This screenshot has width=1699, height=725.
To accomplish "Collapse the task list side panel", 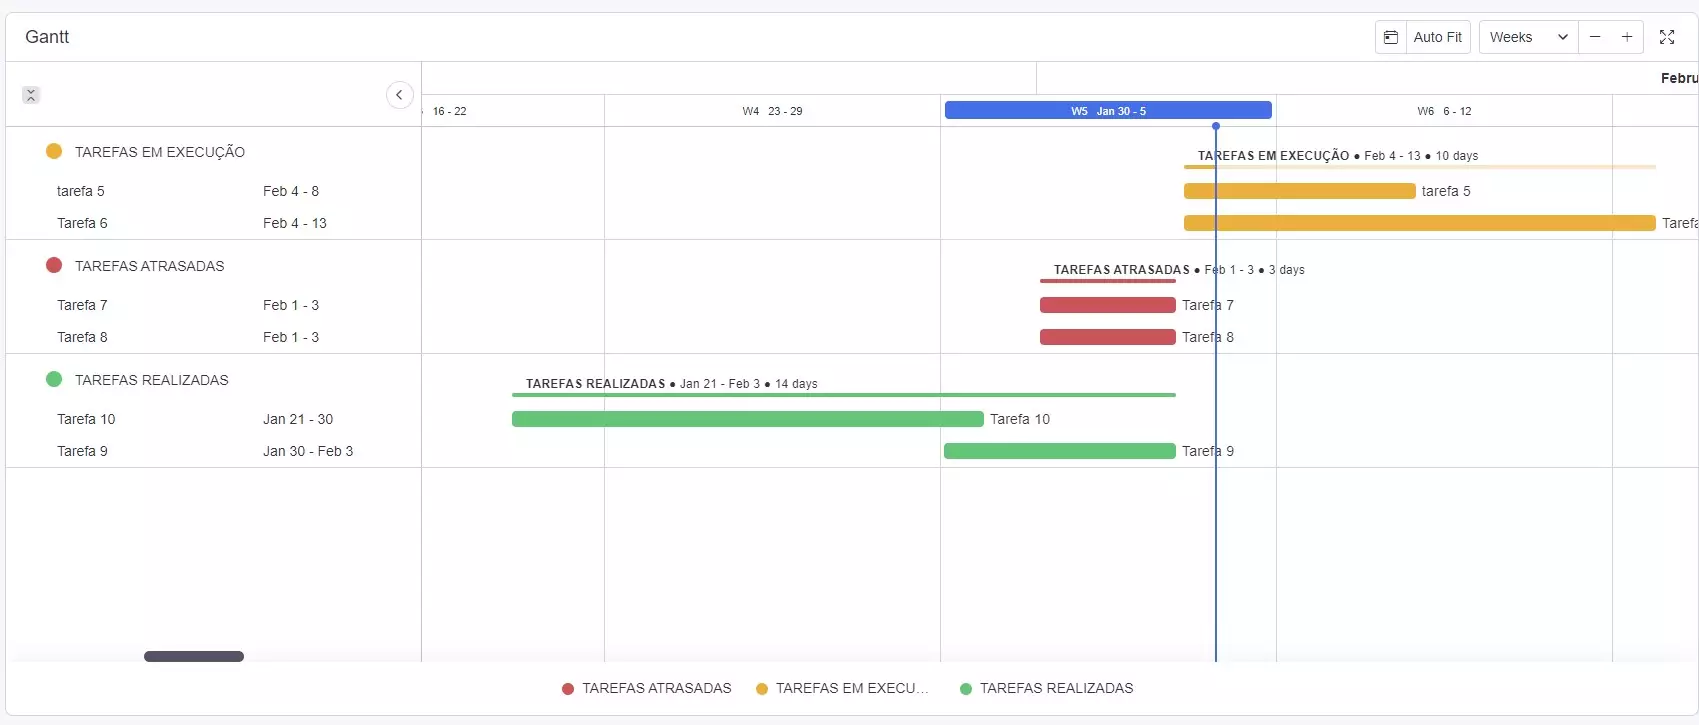I will pyautogui.click(x=399, y=95).
